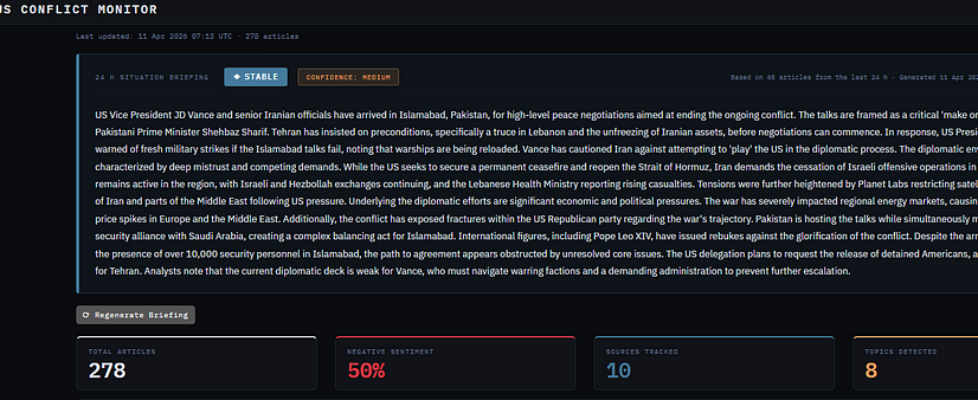The width and height of the screenshot is (978, 400).
Task: Click the 24 H Situation Briefing heading
Action: coord(152,77)
